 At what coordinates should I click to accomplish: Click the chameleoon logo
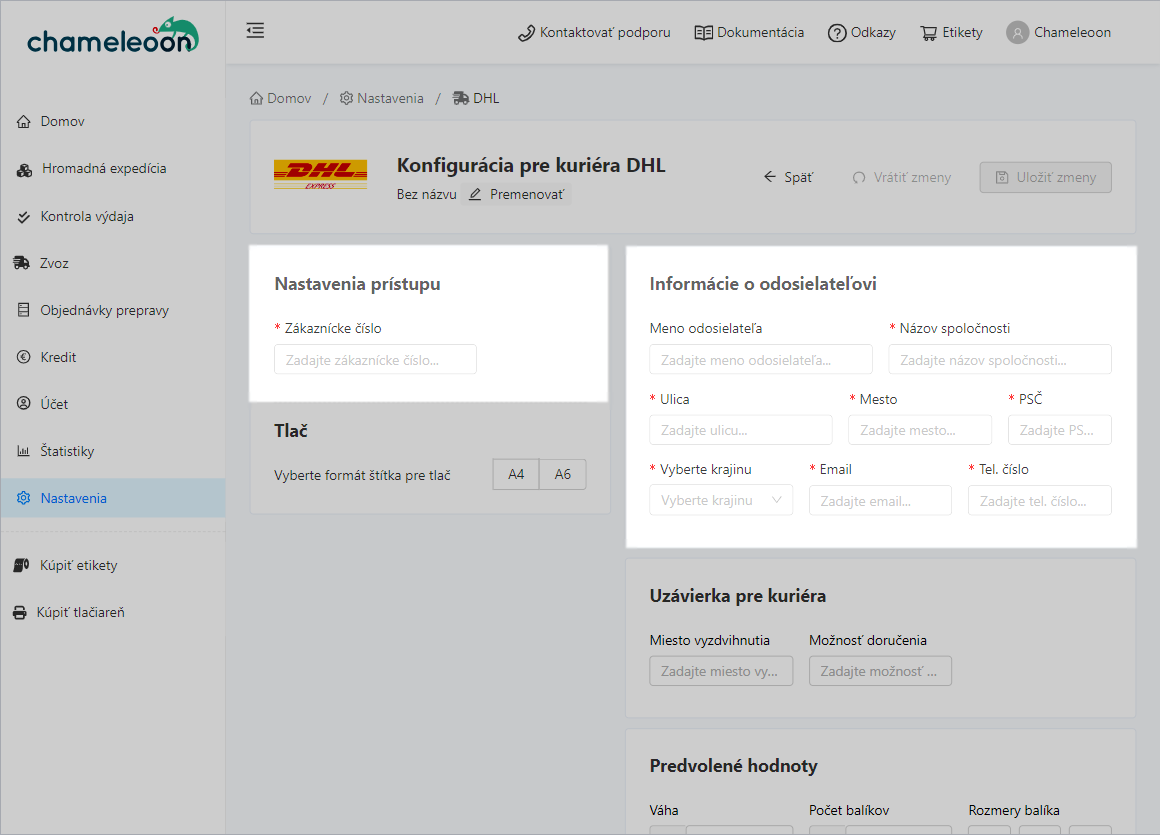[113, 33]
